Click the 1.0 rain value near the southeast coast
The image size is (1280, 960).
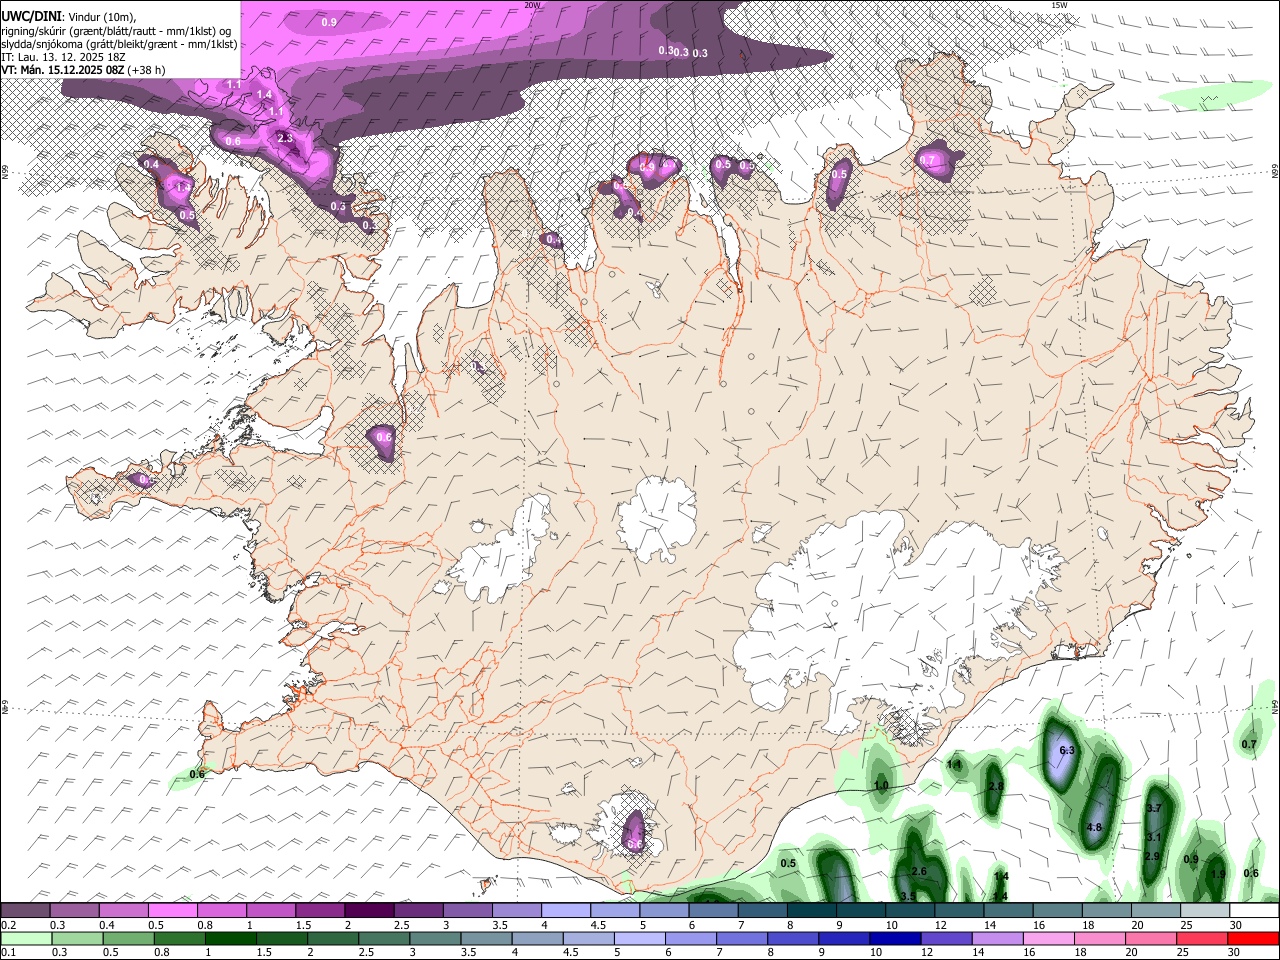[x=881, y=786]
